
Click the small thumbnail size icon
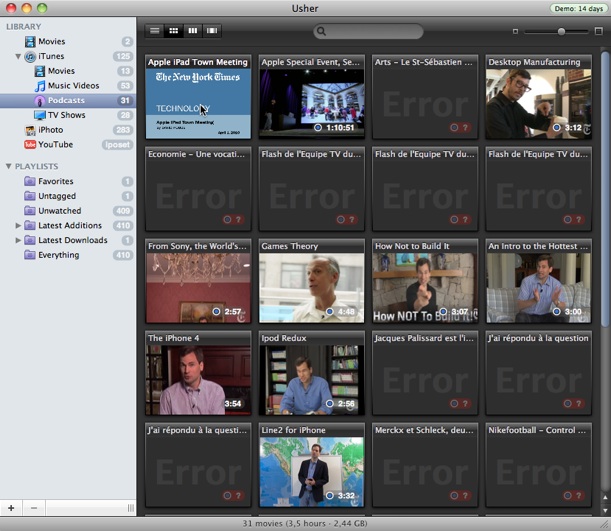click(515, 31)
